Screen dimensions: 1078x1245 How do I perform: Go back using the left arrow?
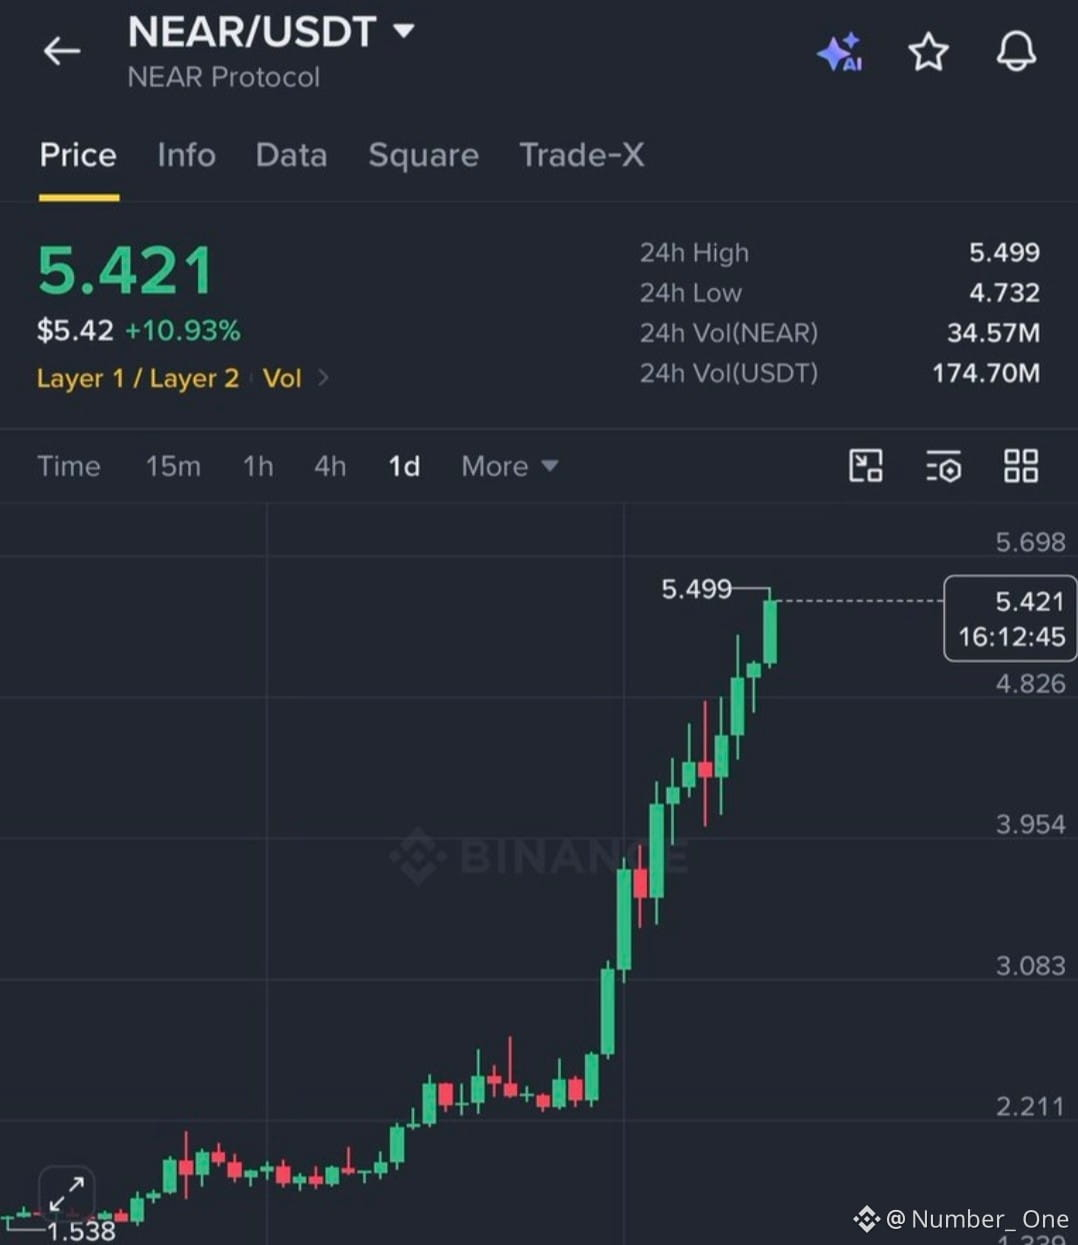click(62, 51)
